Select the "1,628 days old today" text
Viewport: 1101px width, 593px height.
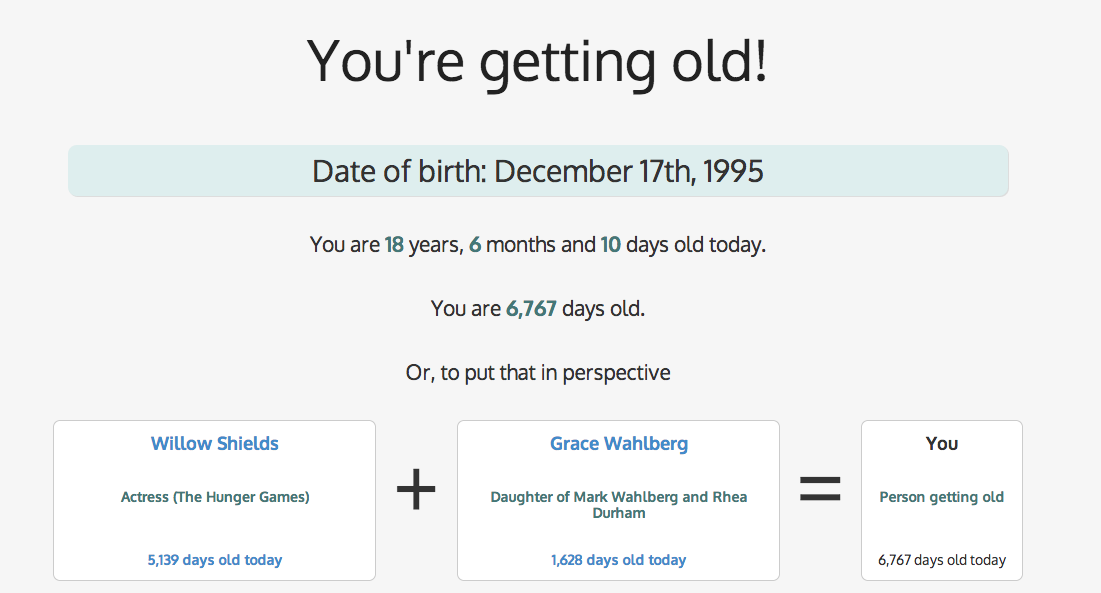pos(619,560)
